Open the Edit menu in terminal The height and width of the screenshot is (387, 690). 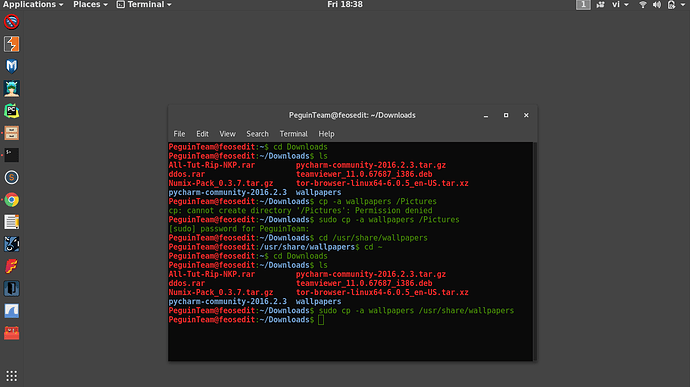point(202,134)
